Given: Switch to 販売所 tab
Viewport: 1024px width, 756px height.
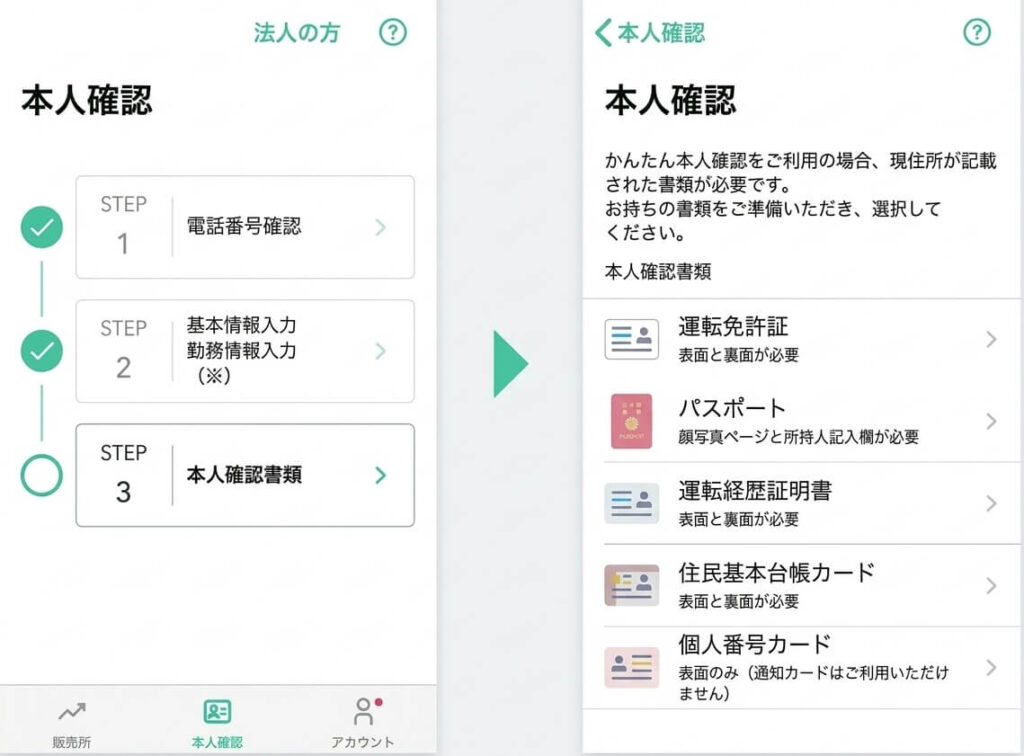Looking at the screenshot, I should (72, 723).
